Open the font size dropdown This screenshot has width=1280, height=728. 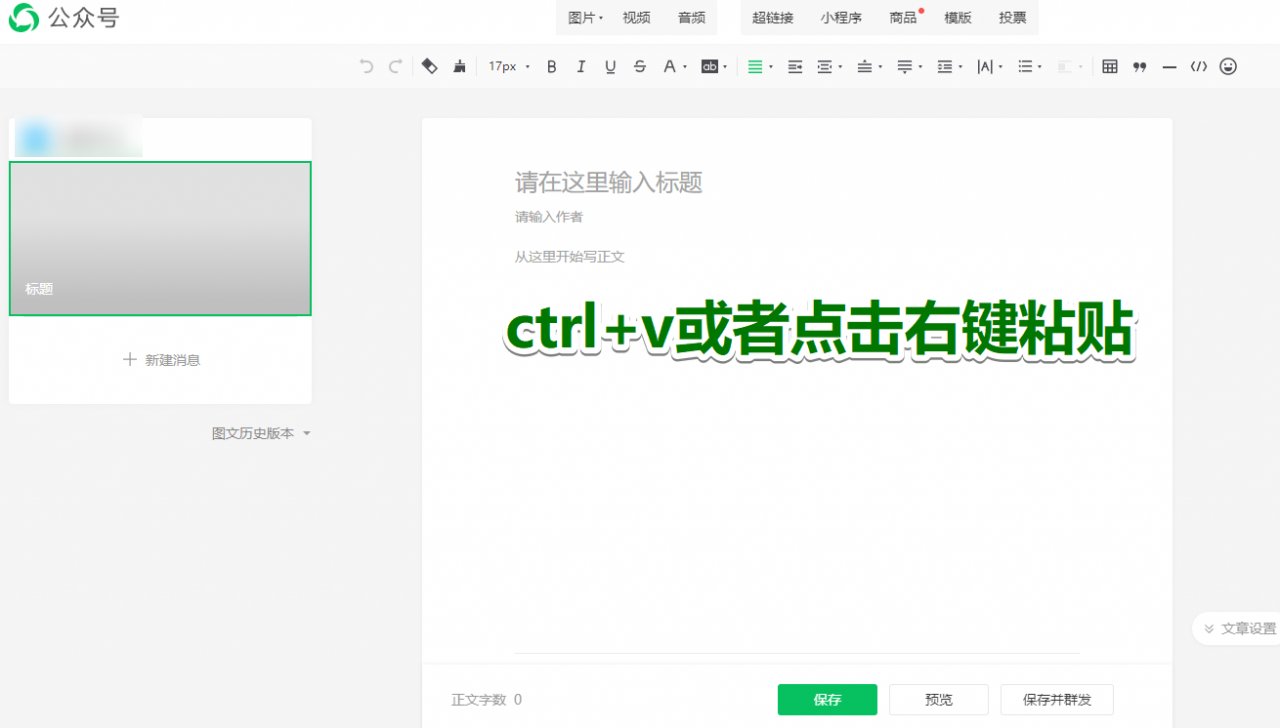tap(508, 66)
